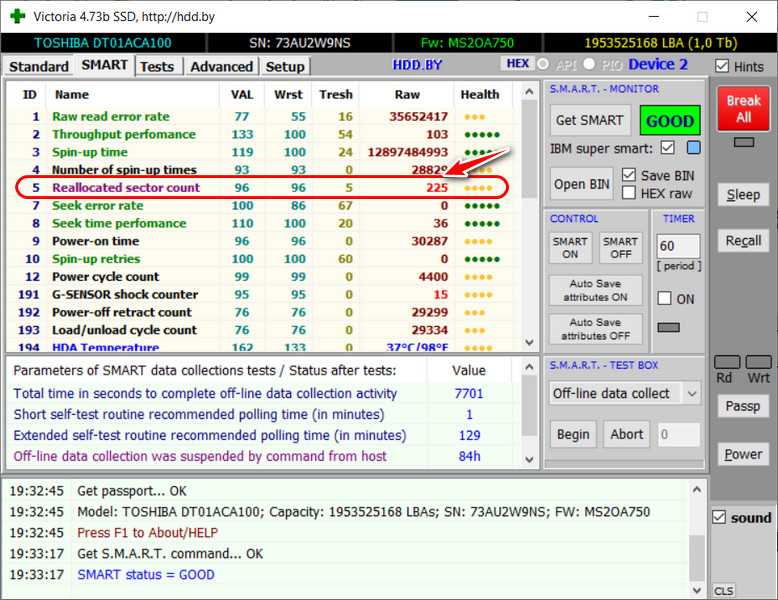Screen dimensions: 778x600
Task: Click the Recall button
Action: [743, 241]
